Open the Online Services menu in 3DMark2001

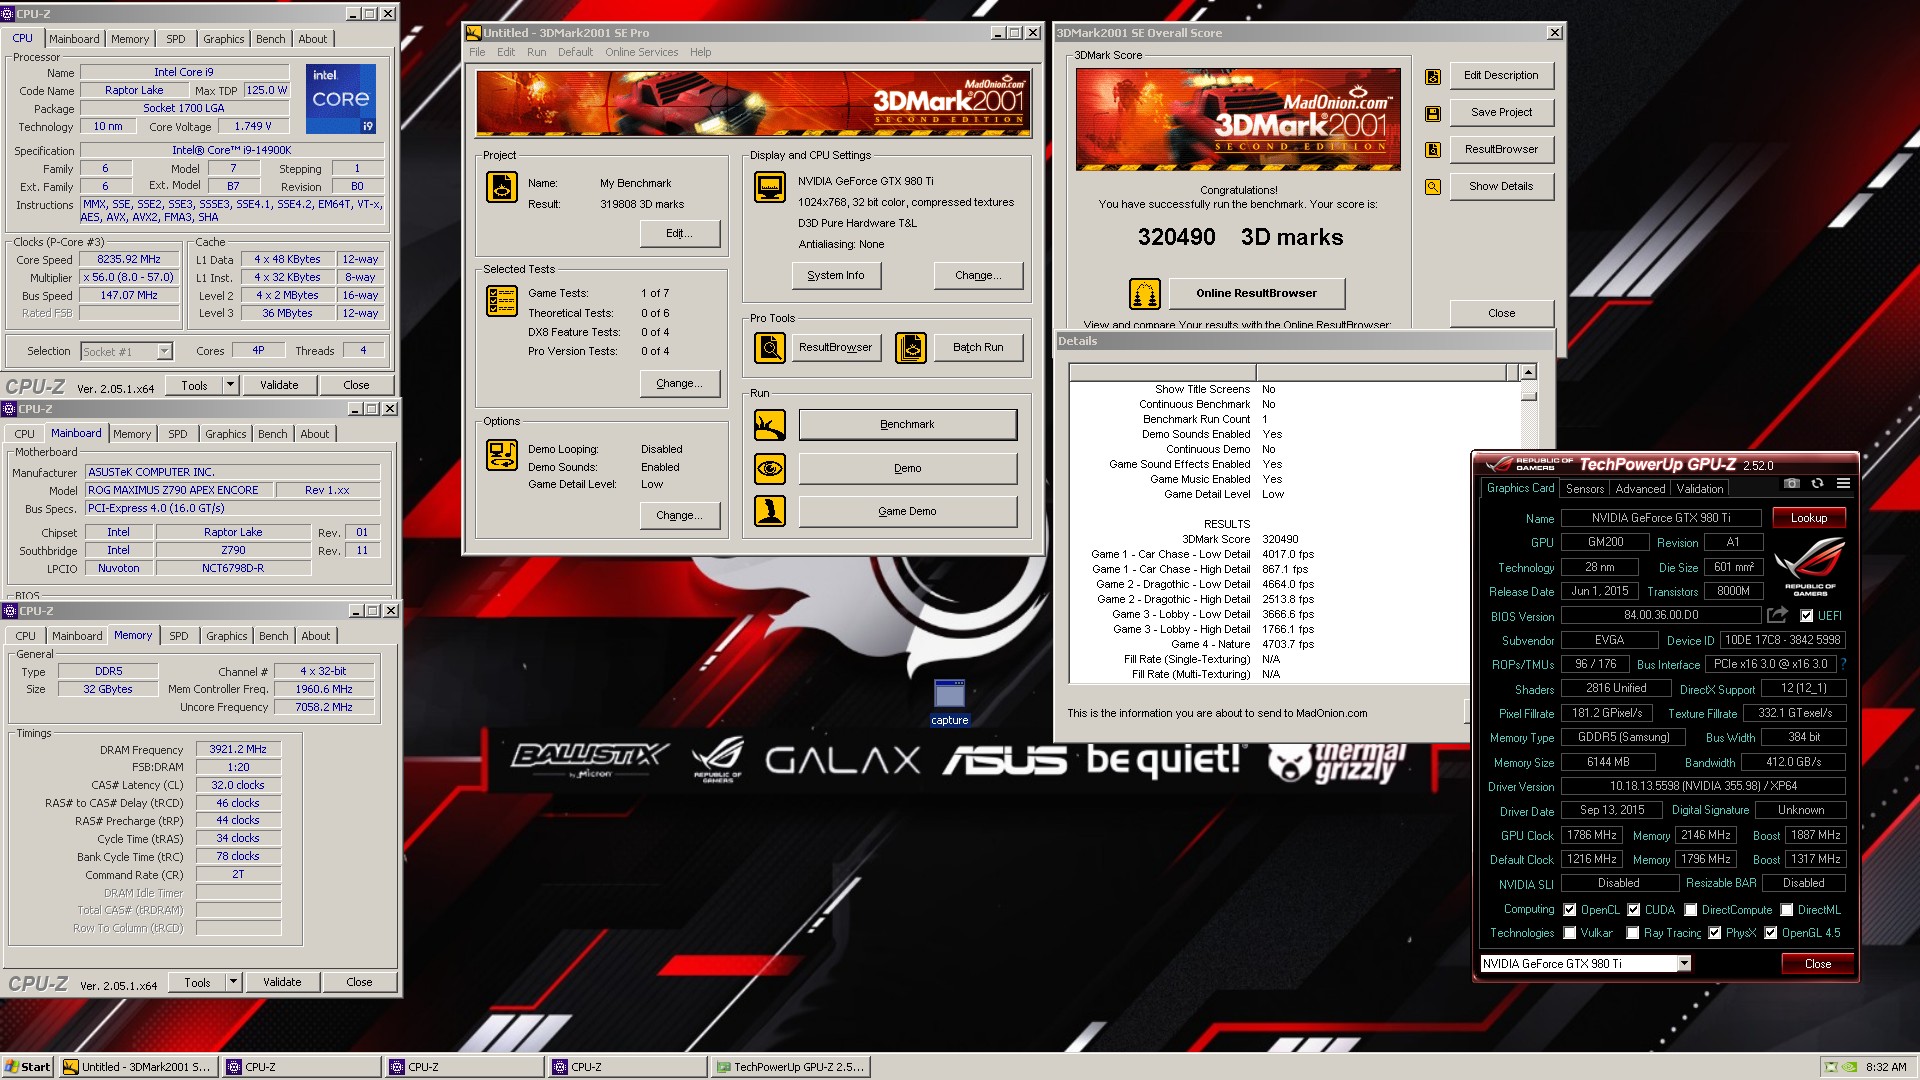(641, 52)
